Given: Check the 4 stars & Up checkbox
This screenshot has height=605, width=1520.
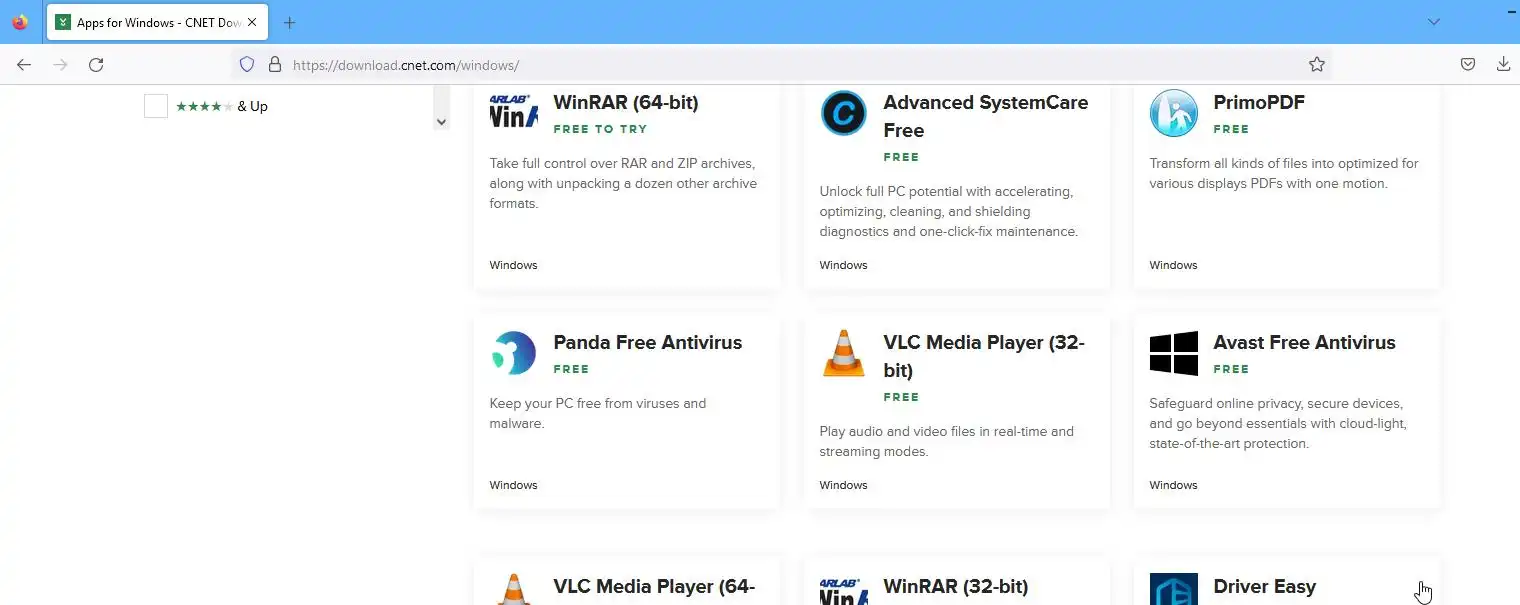Looking at the screenshot, I should pos(156,106).
